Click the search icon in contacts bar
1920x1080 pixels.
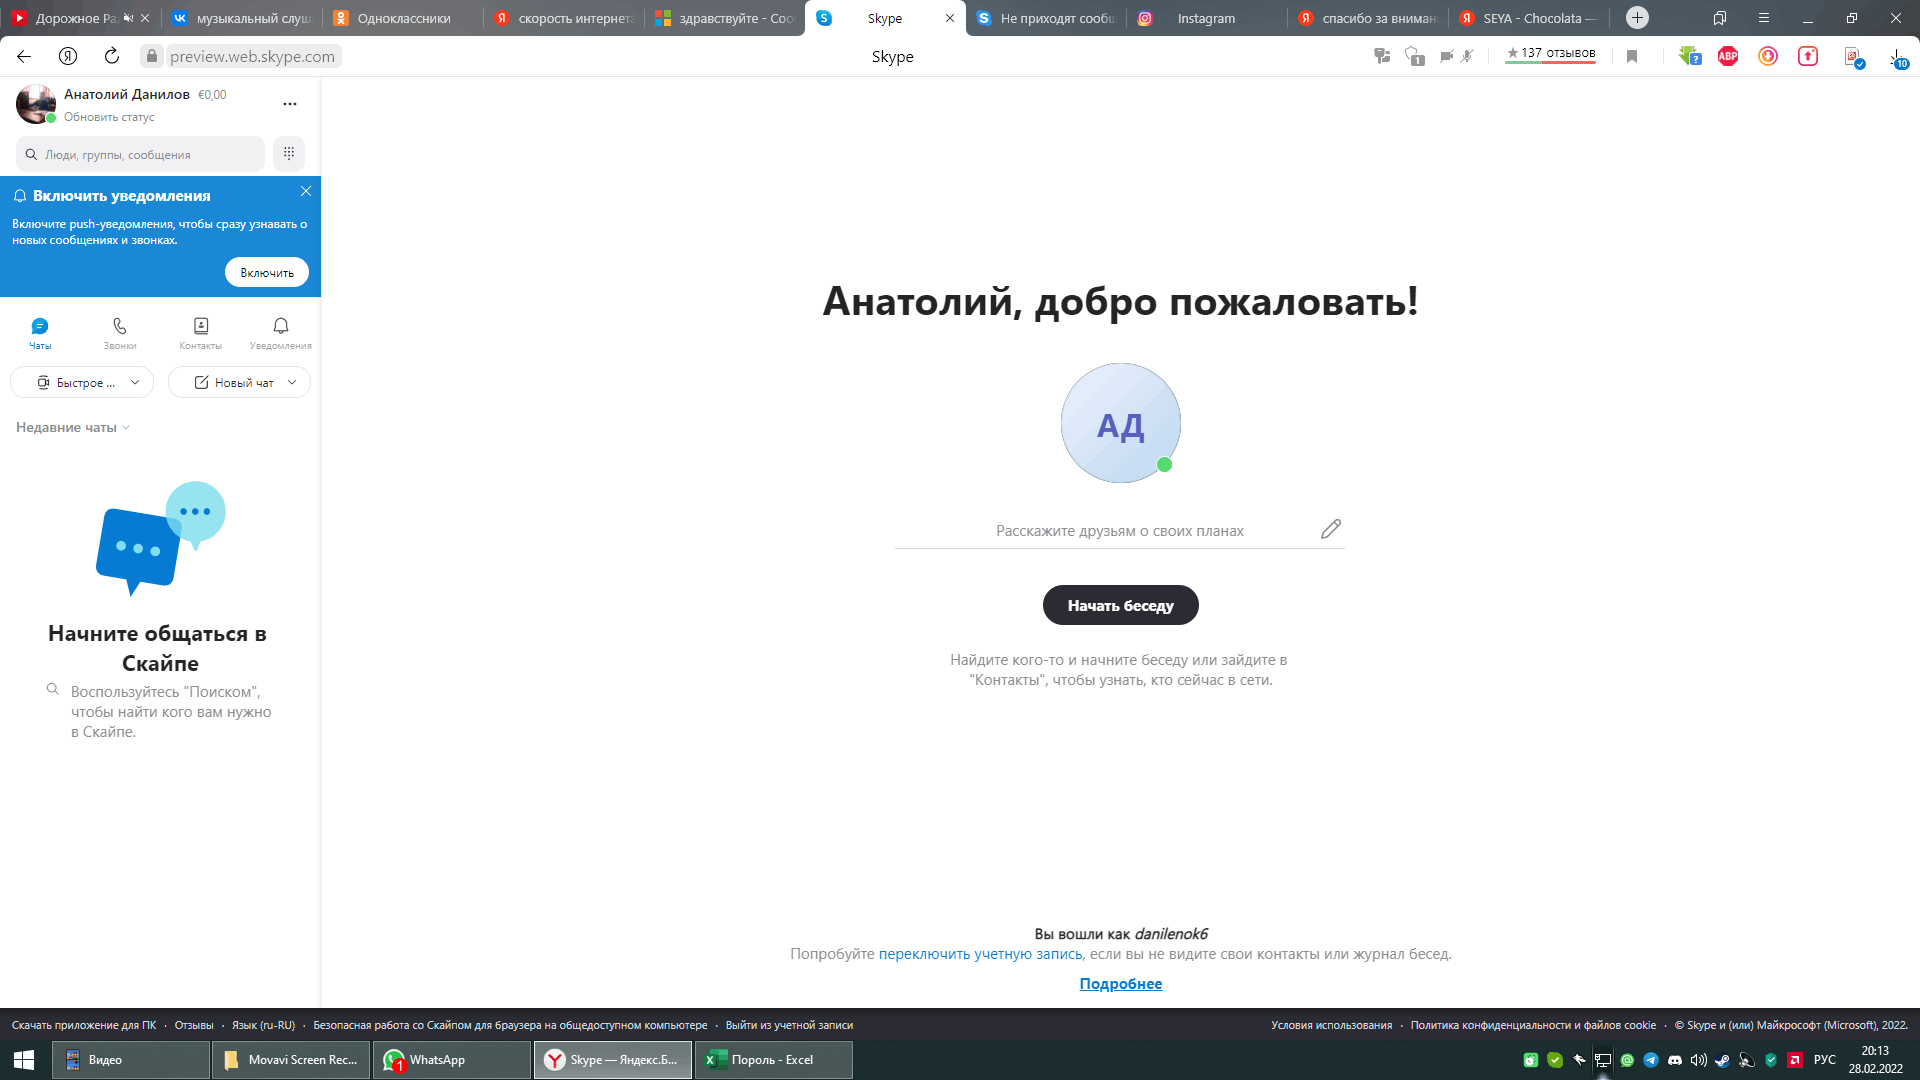[32, 154]
